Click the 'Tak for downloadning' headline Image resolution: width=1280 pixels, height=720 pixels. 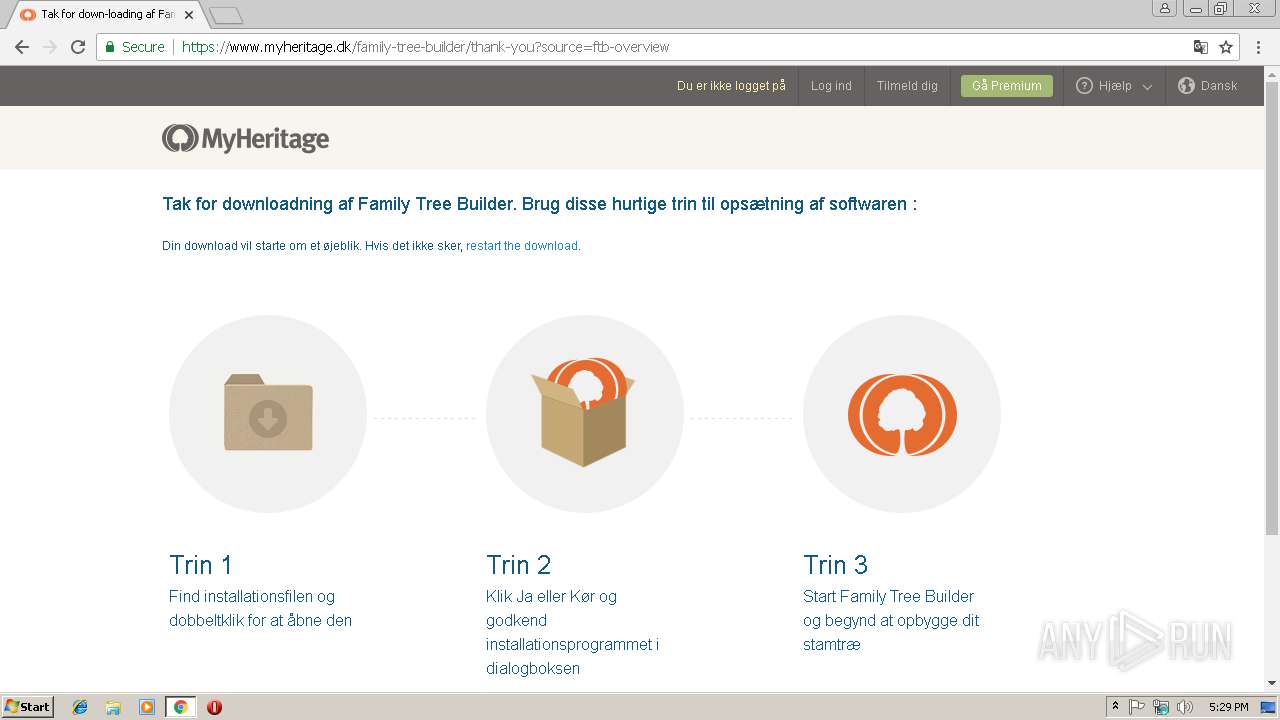pos(540,204)
